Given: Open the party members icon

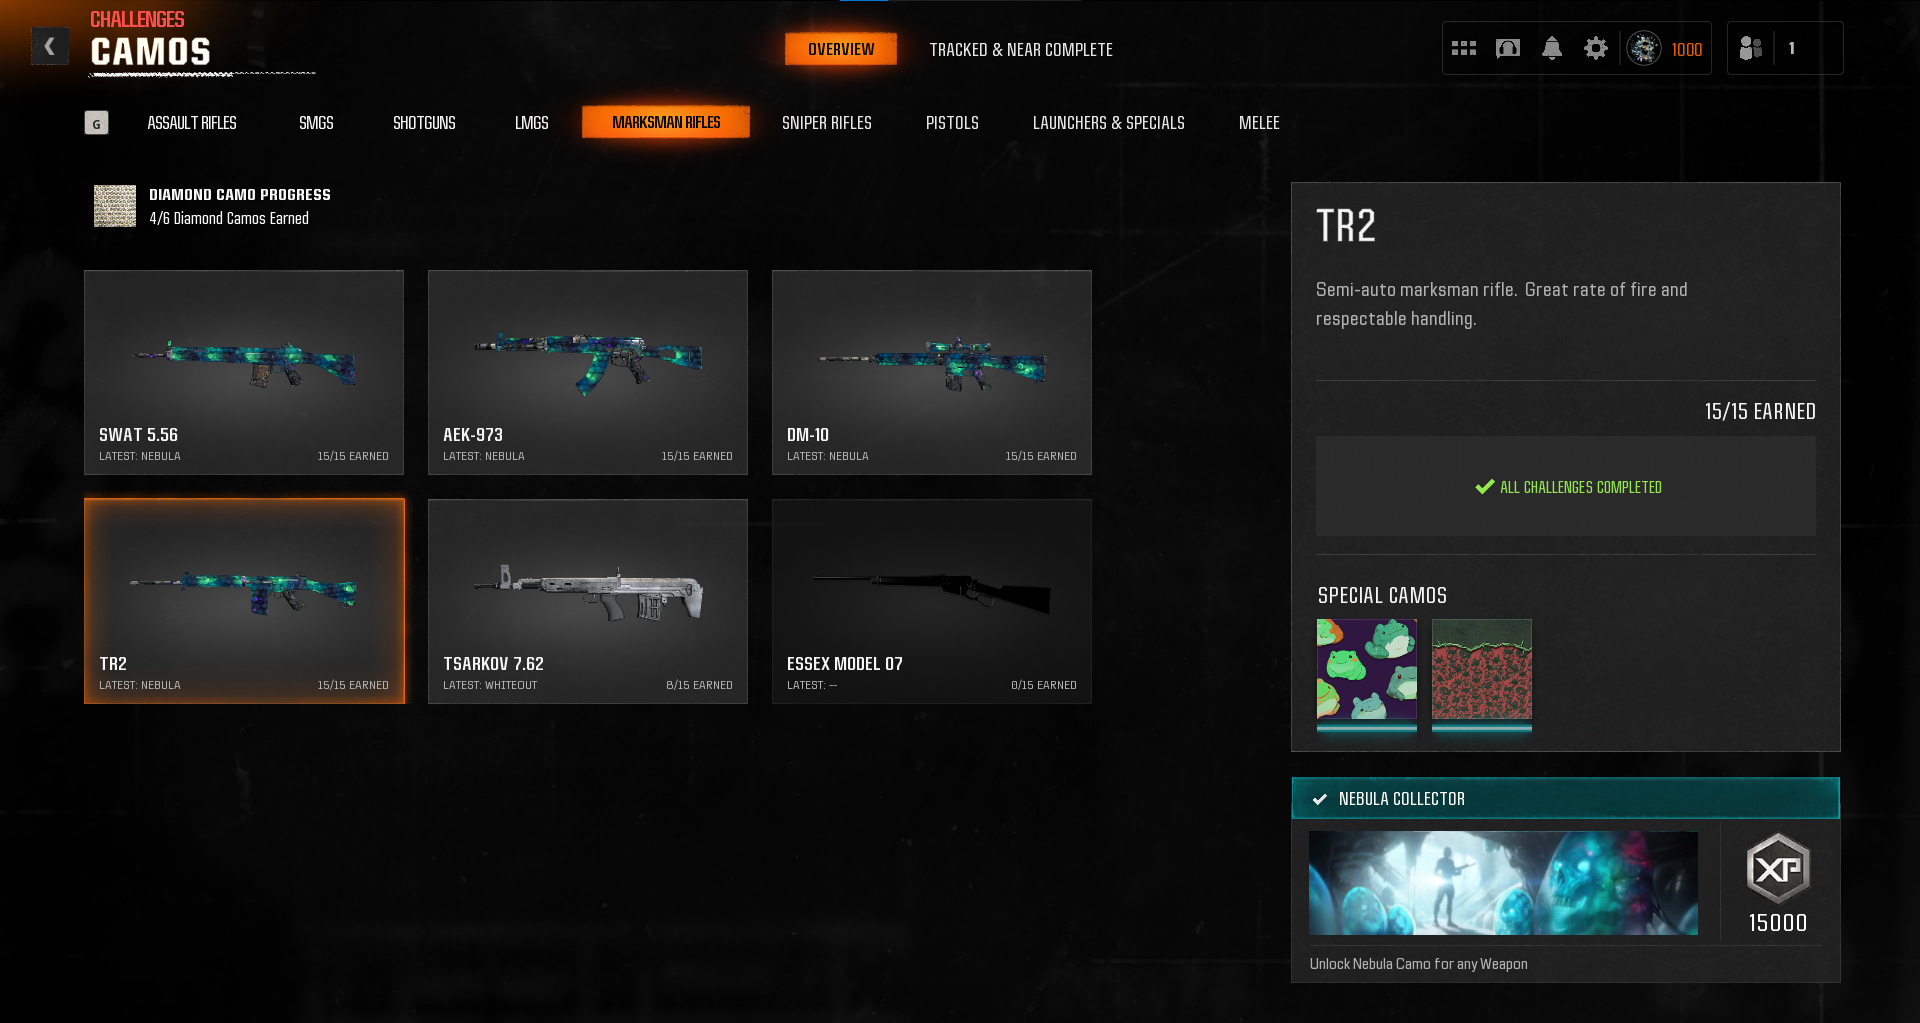Looking at the screenshot, I should [x=1751, y=48].
